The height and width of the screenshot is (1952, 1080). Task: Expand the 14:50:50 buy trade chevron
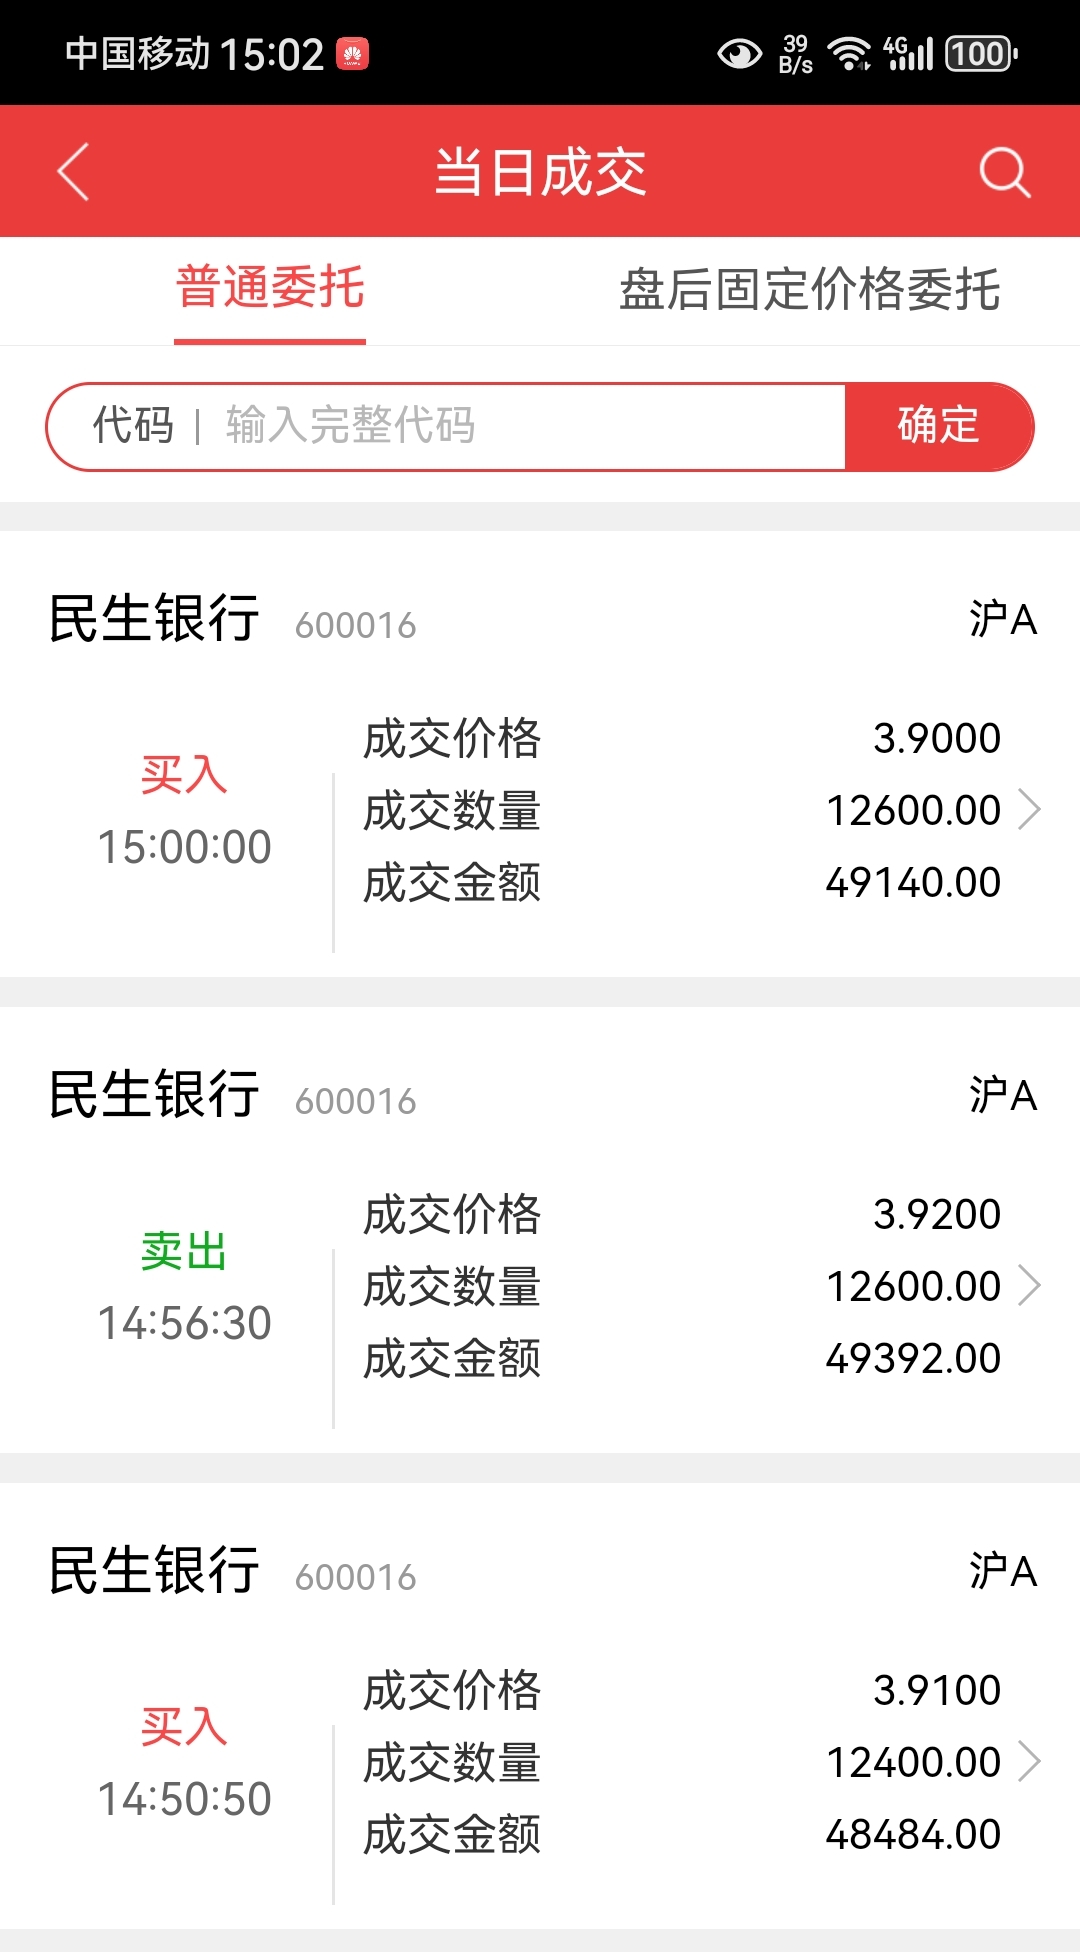[x=1029, y=1761]
